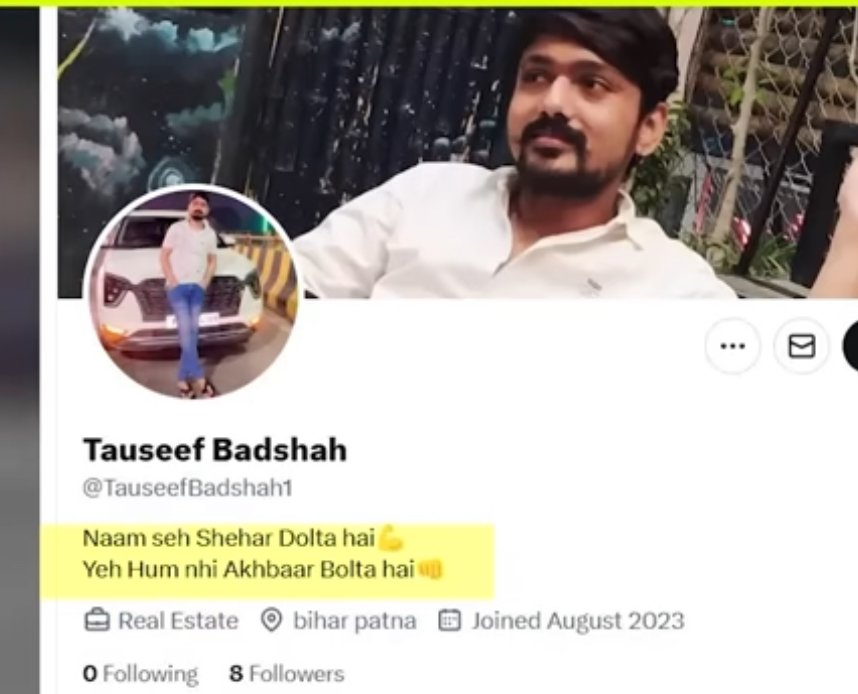Click the fist emoji ending the bio
Image resolution: width=858 pixels, height=694 pixels.
431,570
